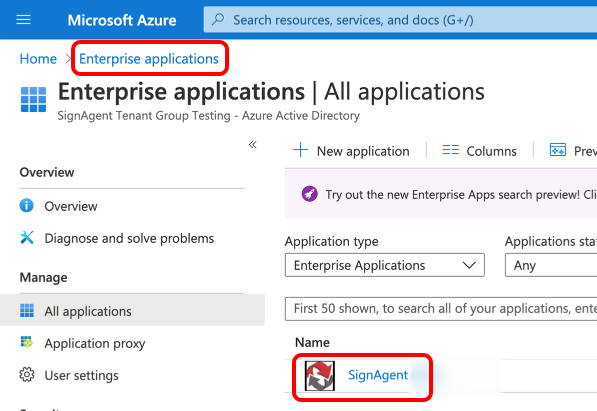597x411 pixels.
Task: Open the Application type dropdown
Action: [385, 265]
